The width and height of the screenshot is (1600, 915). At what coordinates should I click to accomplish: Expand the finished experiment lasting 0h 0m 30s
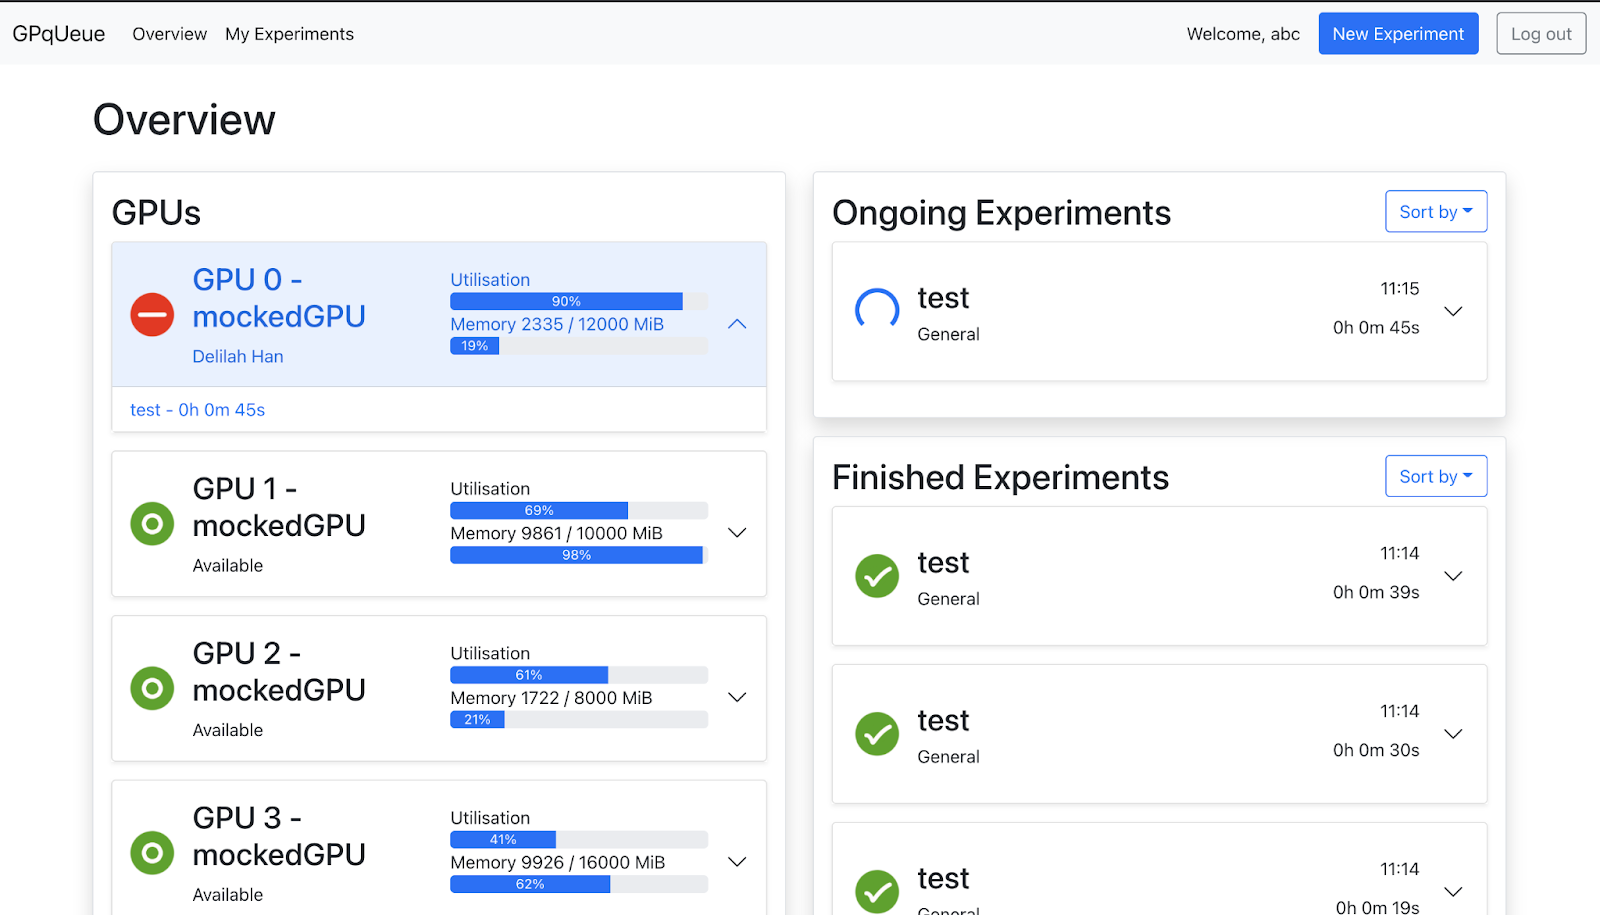click(x=1453, y=734)
